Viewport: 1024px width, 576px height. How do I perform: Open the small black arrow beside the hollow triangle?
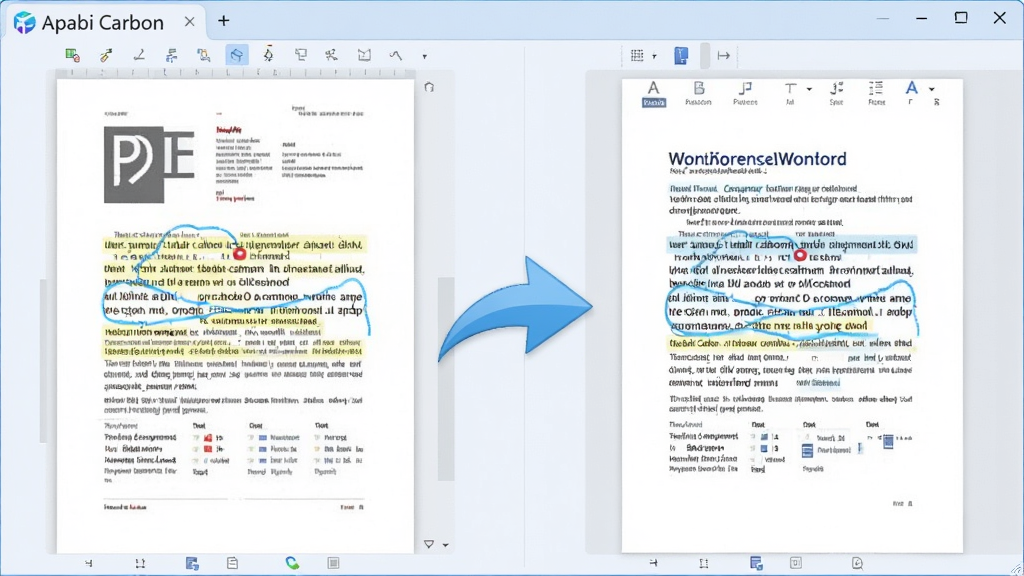coord(445,545)
